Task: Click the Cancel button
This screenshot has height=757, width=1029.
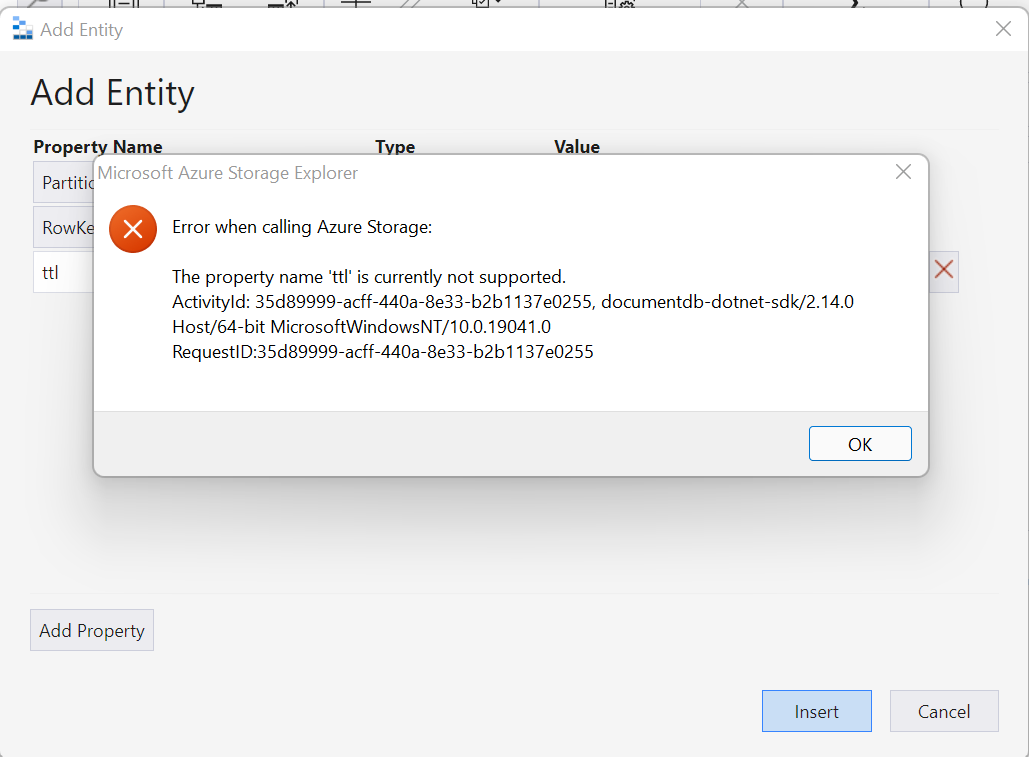Action: (943, 711)
